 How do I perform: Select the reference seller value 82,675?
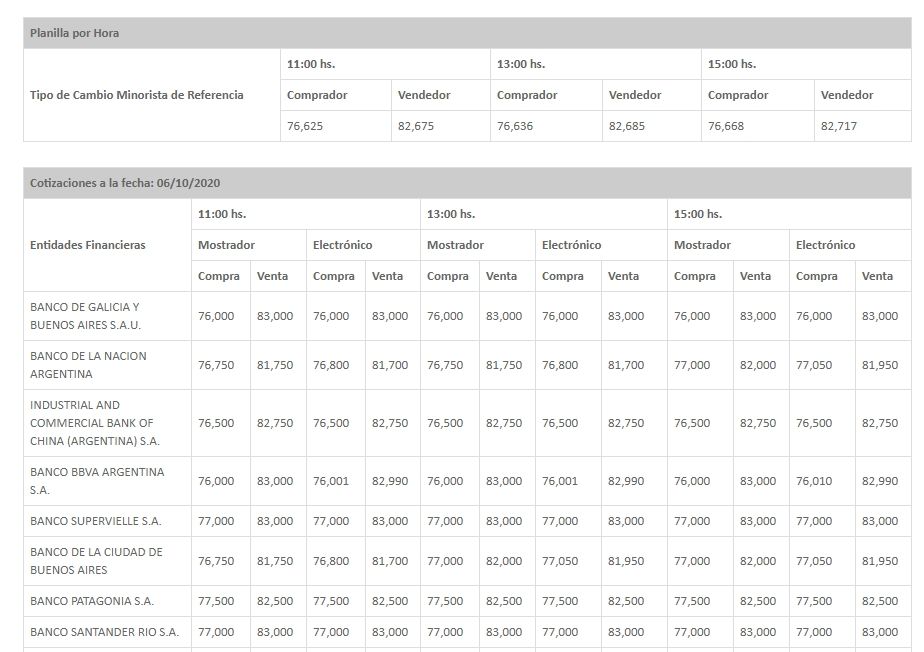pyautogui.click(x=415, y=126)
